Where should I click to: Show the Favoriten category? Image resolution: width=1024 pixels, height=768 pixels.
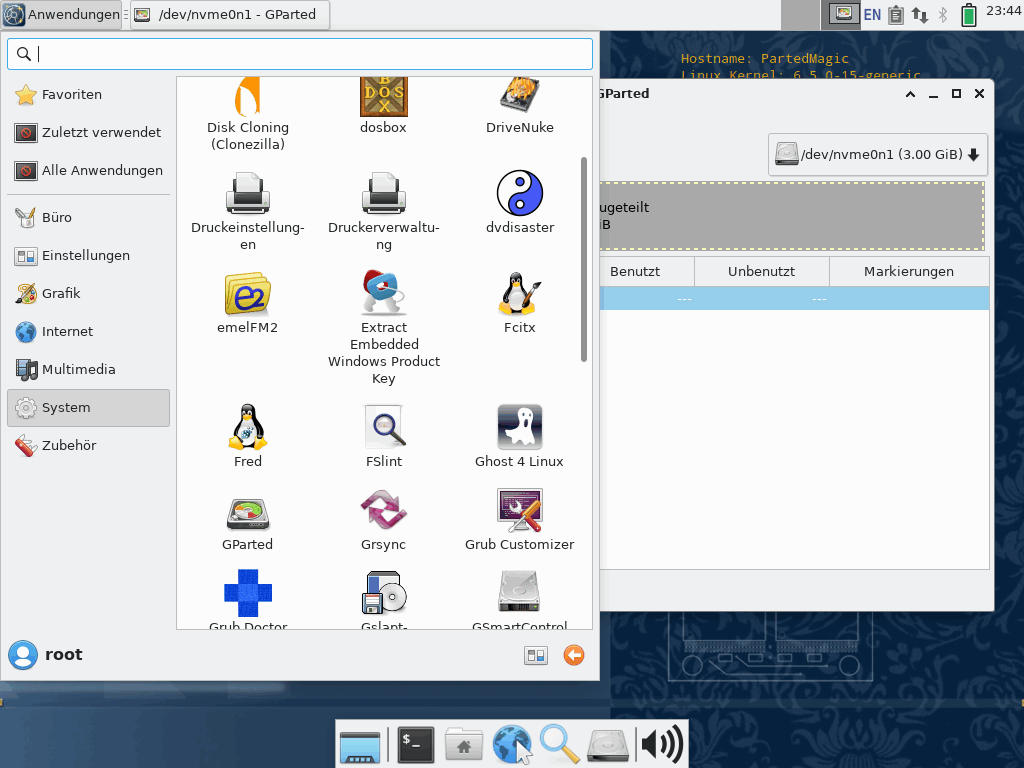tap(71, 94)
